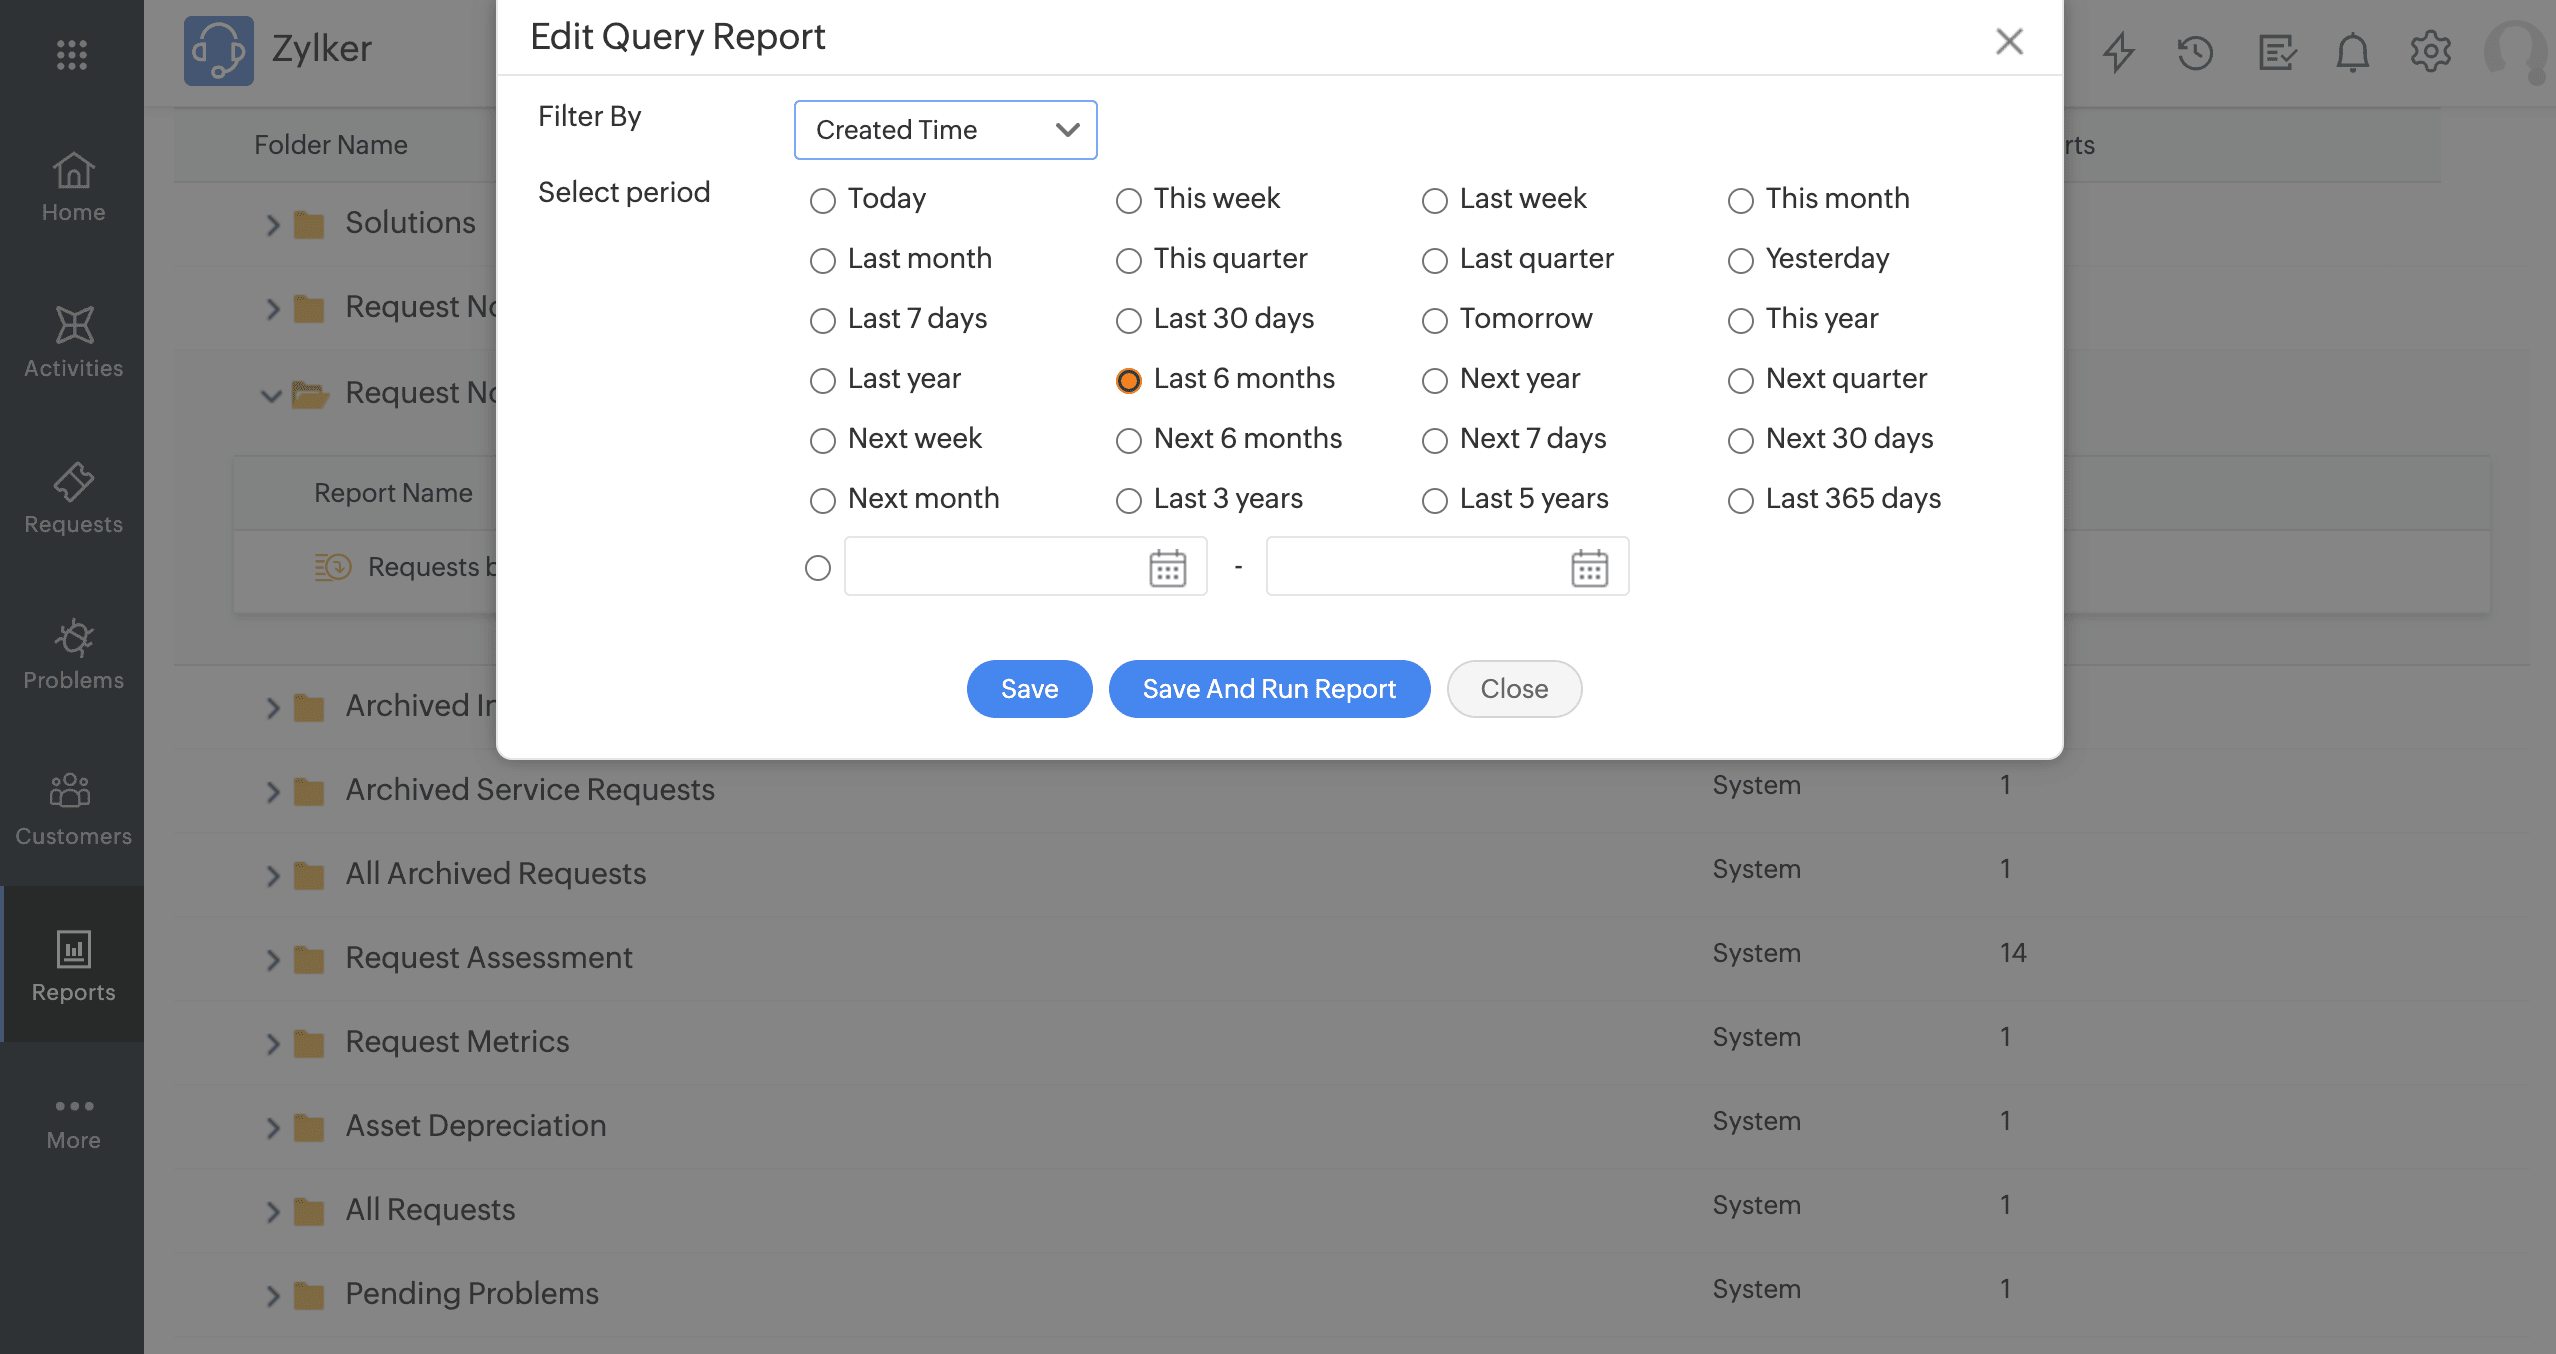Image resolution: width=2556 pixels, height=1354 pixels.
Task: Expand the Request Assessment folder
Action: pyautogui.click(x=272, y=960)
